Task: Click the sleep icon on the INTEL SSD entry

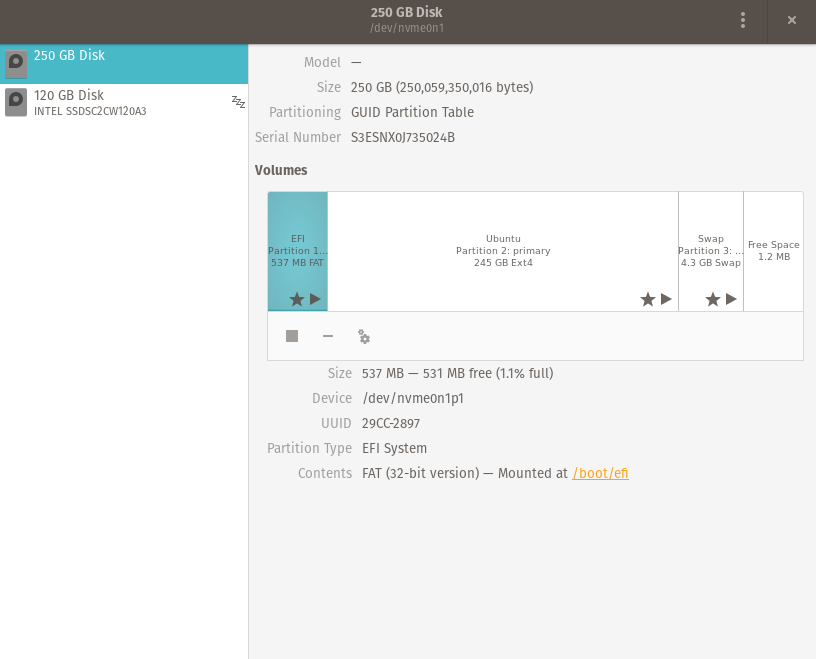Action: click(238, 102)
